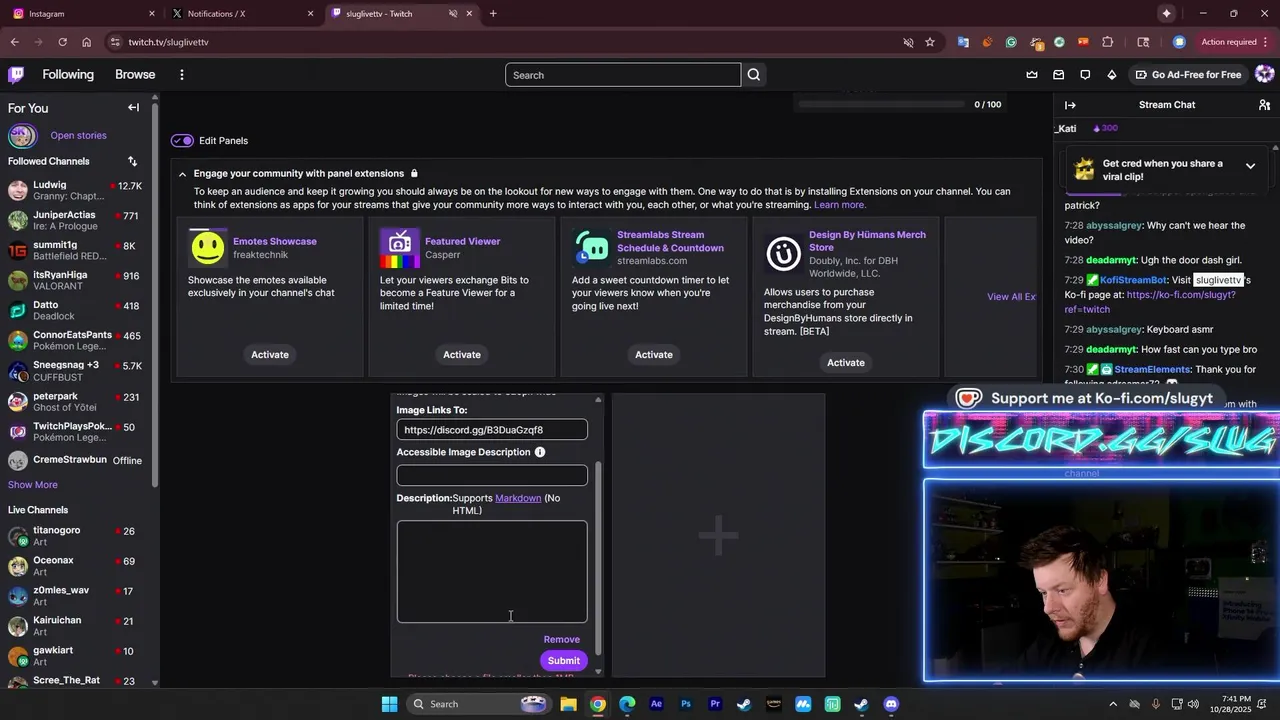Viewport: 1280px width, 720px height.
Task: Expand followed channels with Show More
Action: [x=33, y=485]
